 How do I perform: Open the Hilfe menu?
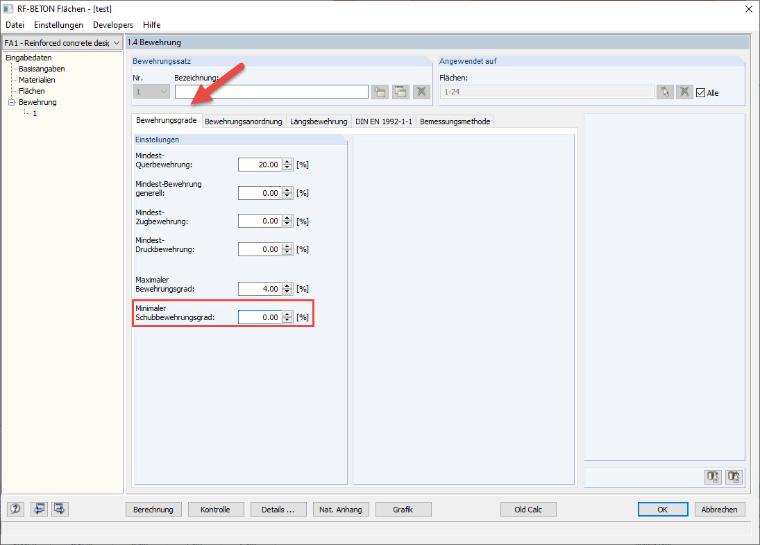152,25
